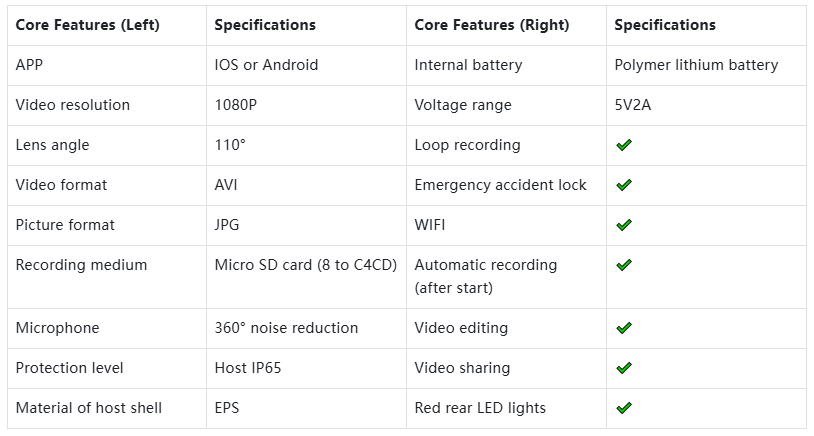This screenshot has width=814, height=436.
Task: Select the IOS or Android cell
Action: [x=266, y=65]
